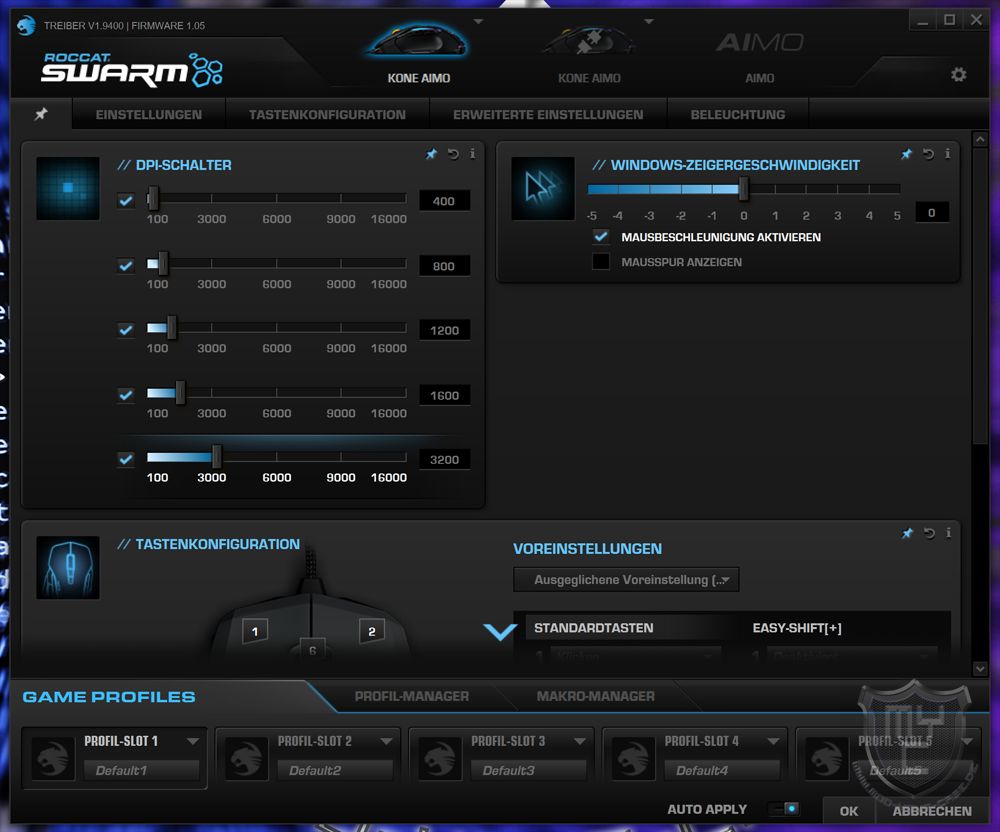This screenshot has width=1000, height=832.
Task: Open Erweiterte Einstellungen tab
Action: point(548,115)
